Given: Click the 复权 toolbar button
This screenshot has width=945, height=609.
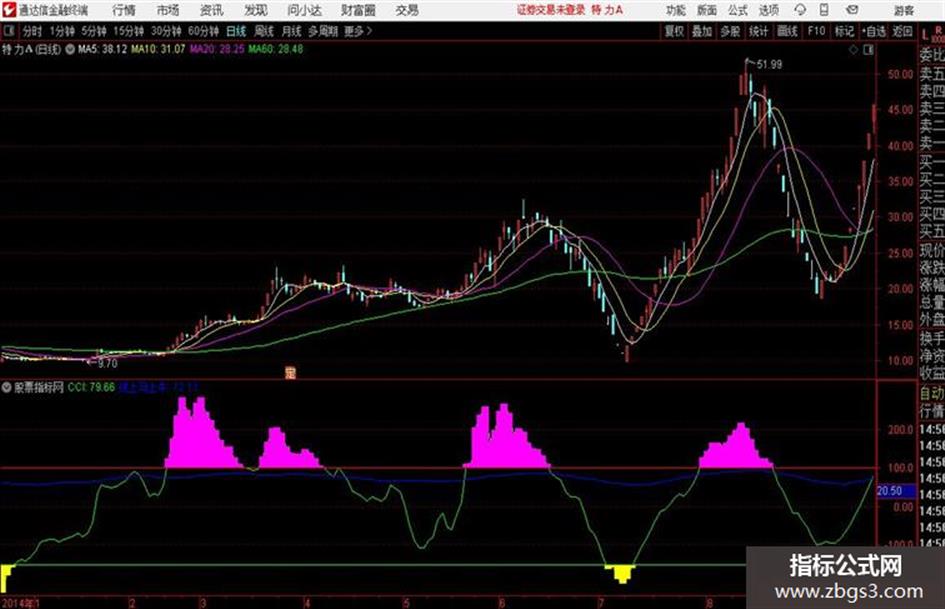Looking at the screenshot, I should pyautogui.click(x=674, y=31).
